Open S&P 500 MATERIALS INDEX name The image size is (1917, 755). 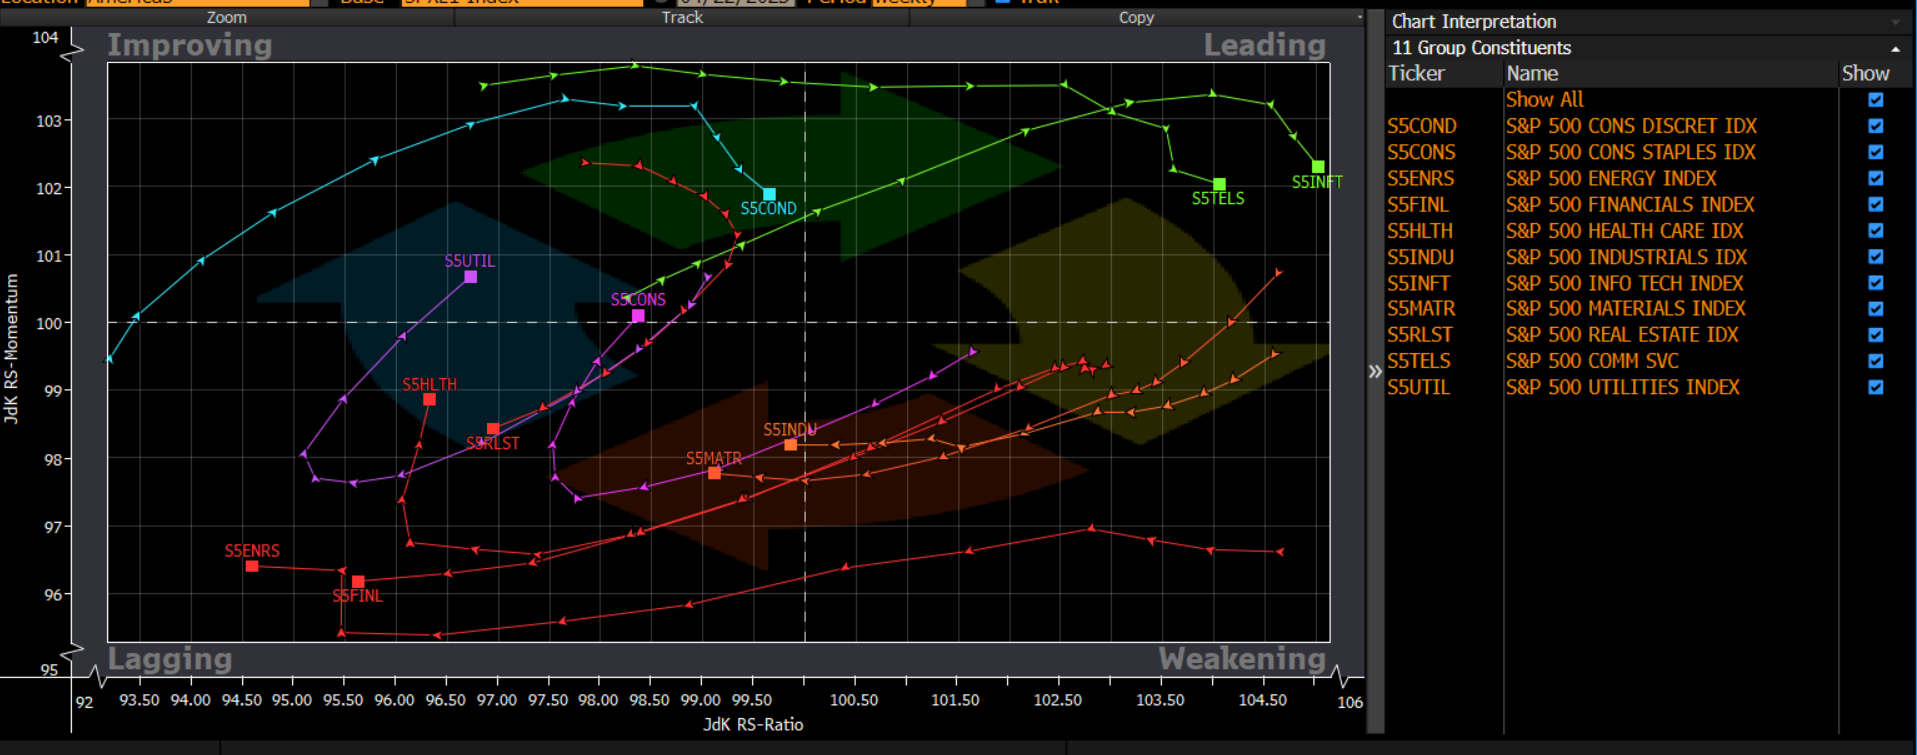(x=1626, y=309)
